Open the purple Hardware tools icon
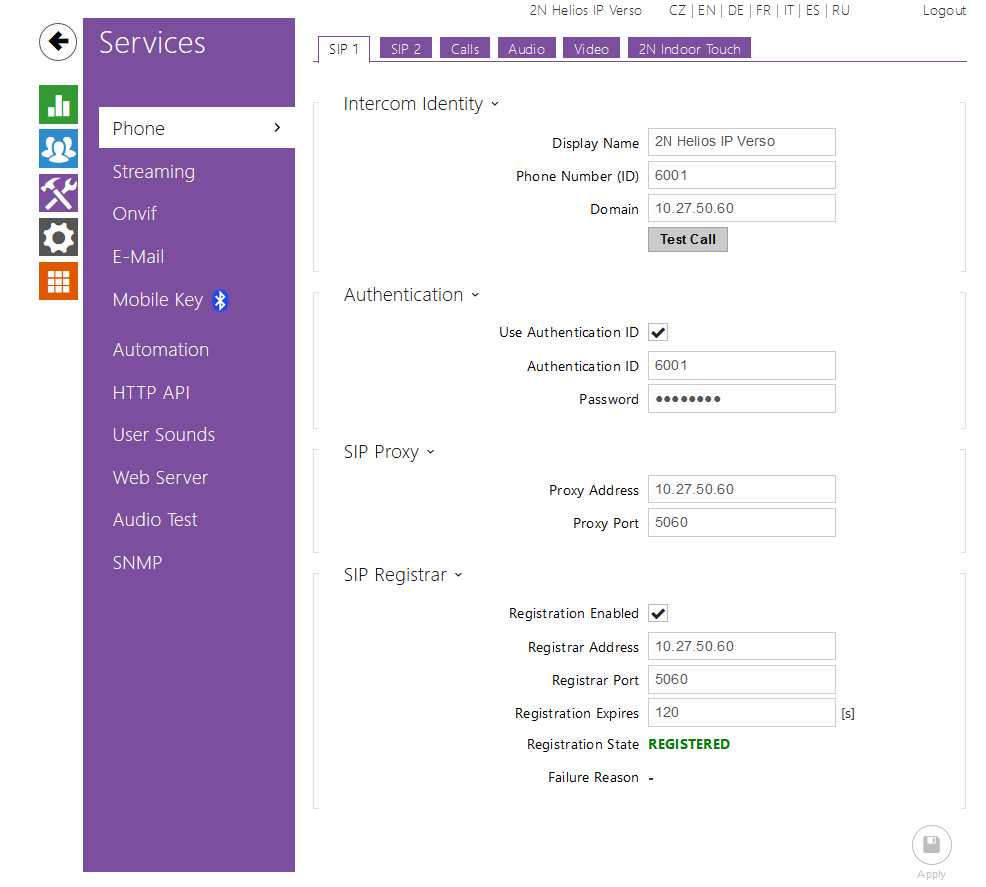Screen dimensions: 986x887 pyautogui.click(x=58, y=193)
